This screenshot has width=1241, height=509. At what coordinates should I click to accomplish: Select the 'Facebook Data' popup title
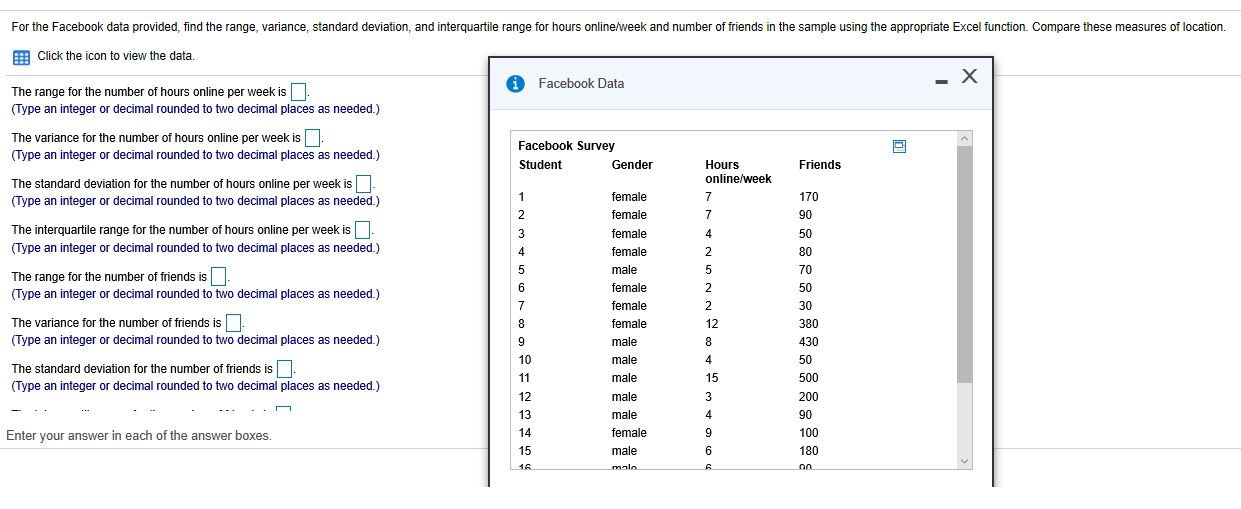coord(581,84)
